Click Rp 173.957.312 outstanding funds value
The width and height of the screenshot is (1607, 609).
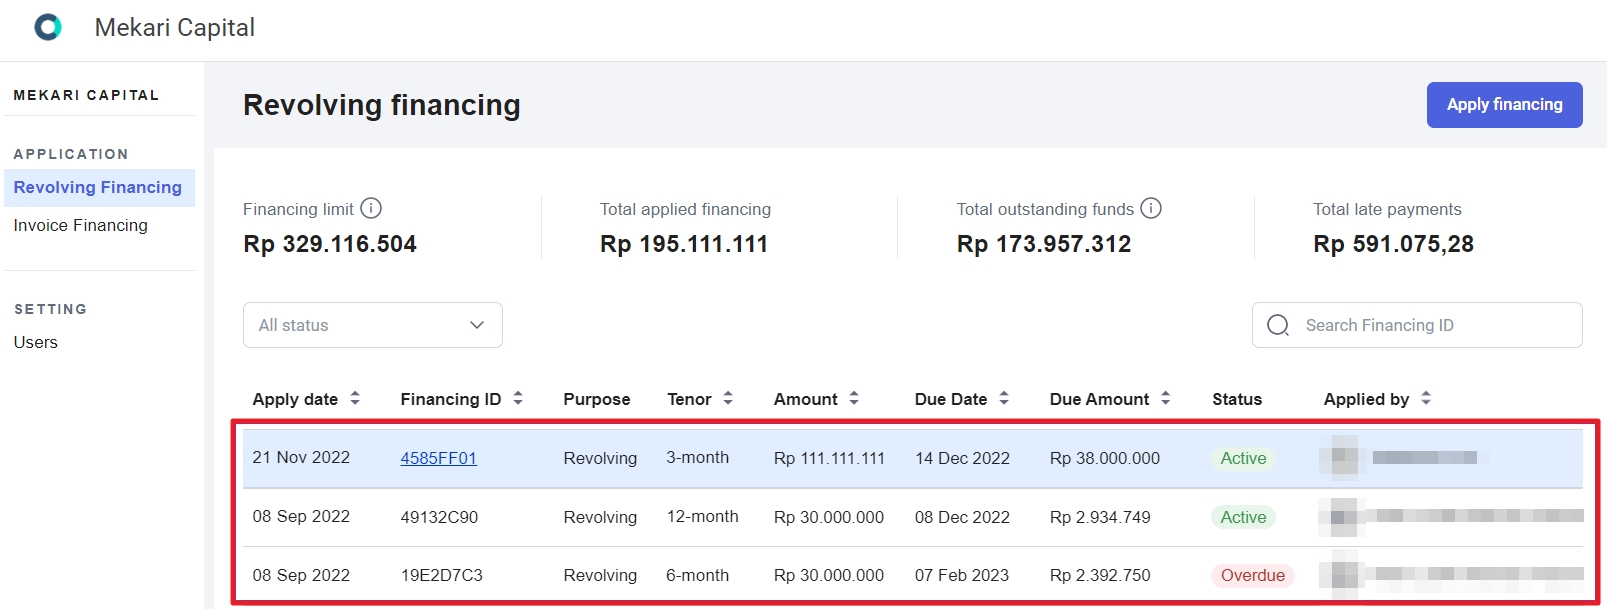coord(1044,244)
